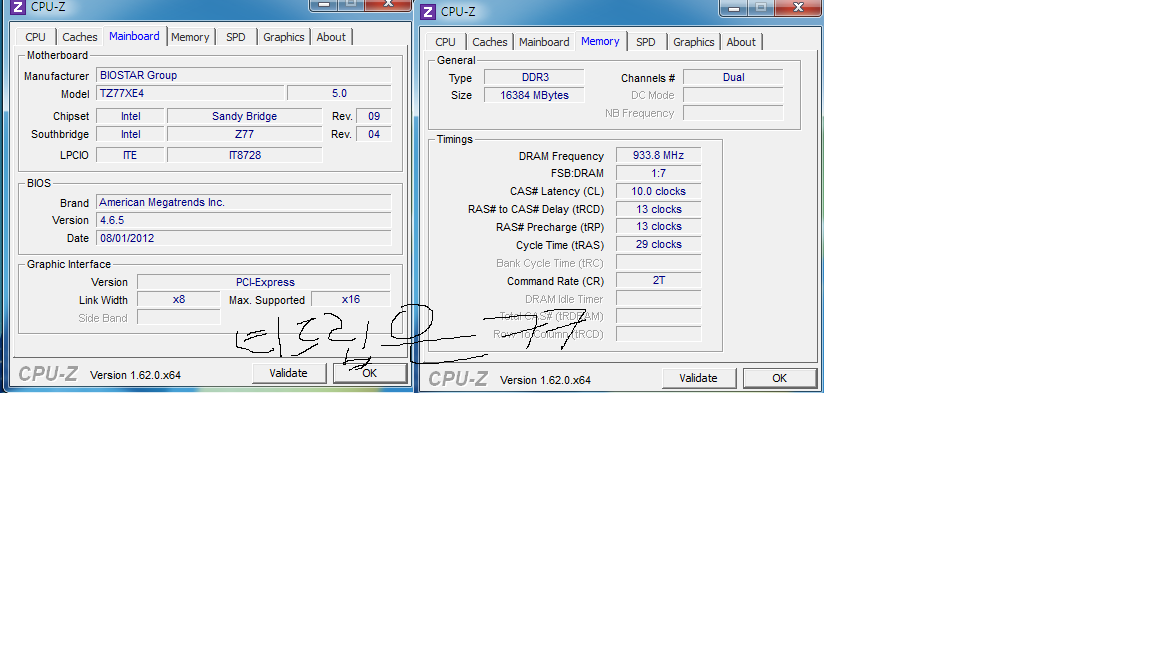Go to About tab in the Memory window
The width and height of the screenshot is (1152, 648).
click(741, 42)
